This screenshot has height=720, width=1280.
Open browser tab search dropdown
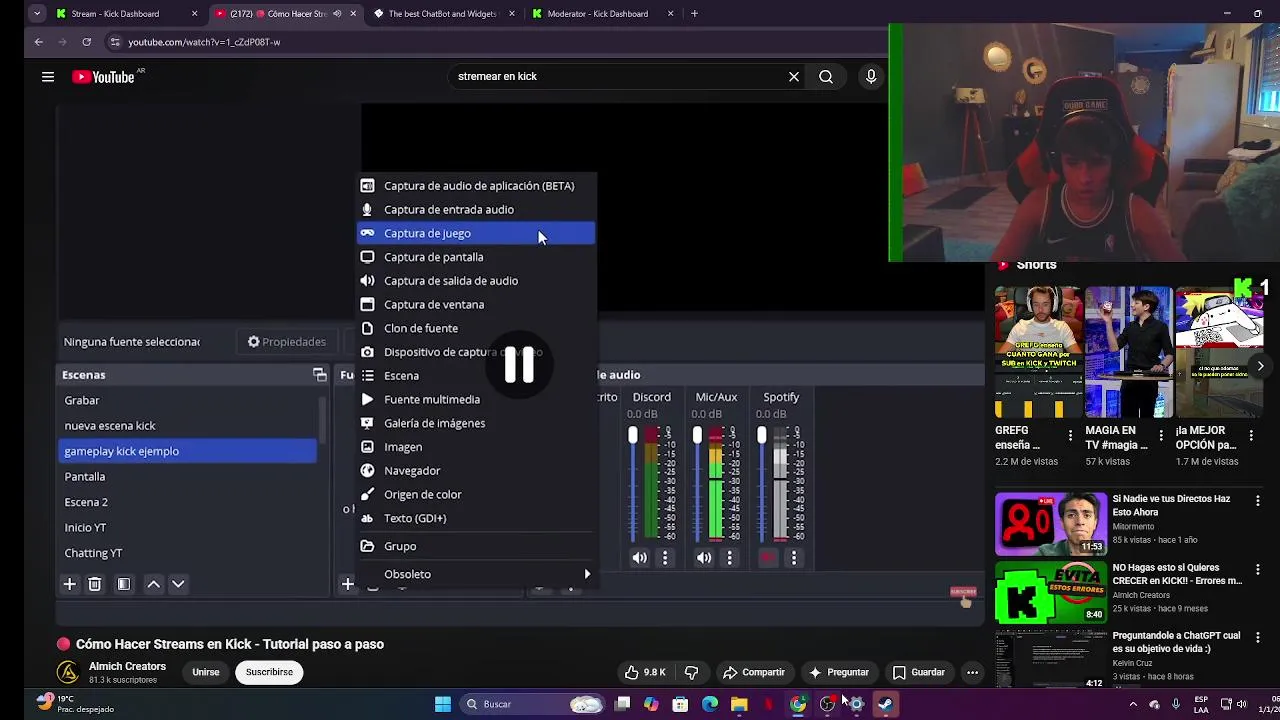(x=36, y=14)
